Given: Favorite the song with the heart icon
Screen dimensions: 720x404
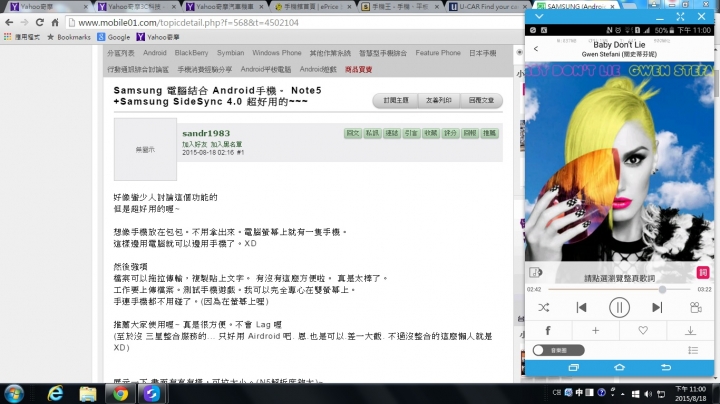Looking at the screenshot, I should click(x=643, y=330).
